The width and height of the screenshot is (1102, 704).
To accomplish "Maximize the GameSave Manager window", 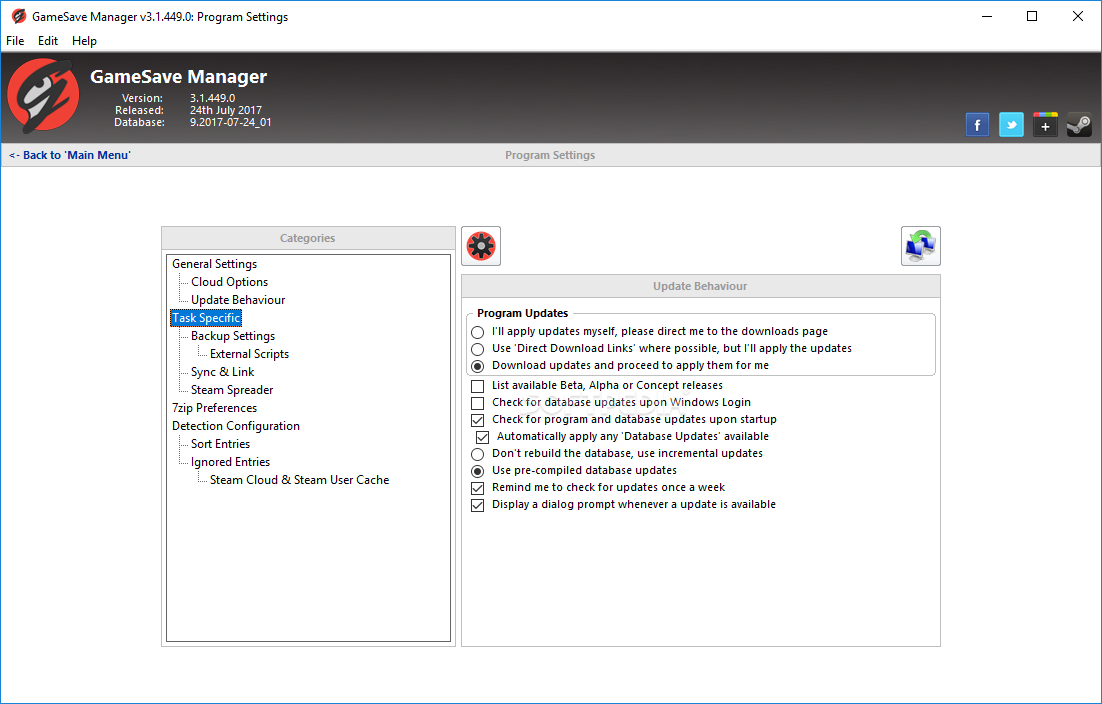I will point(1032,16).
